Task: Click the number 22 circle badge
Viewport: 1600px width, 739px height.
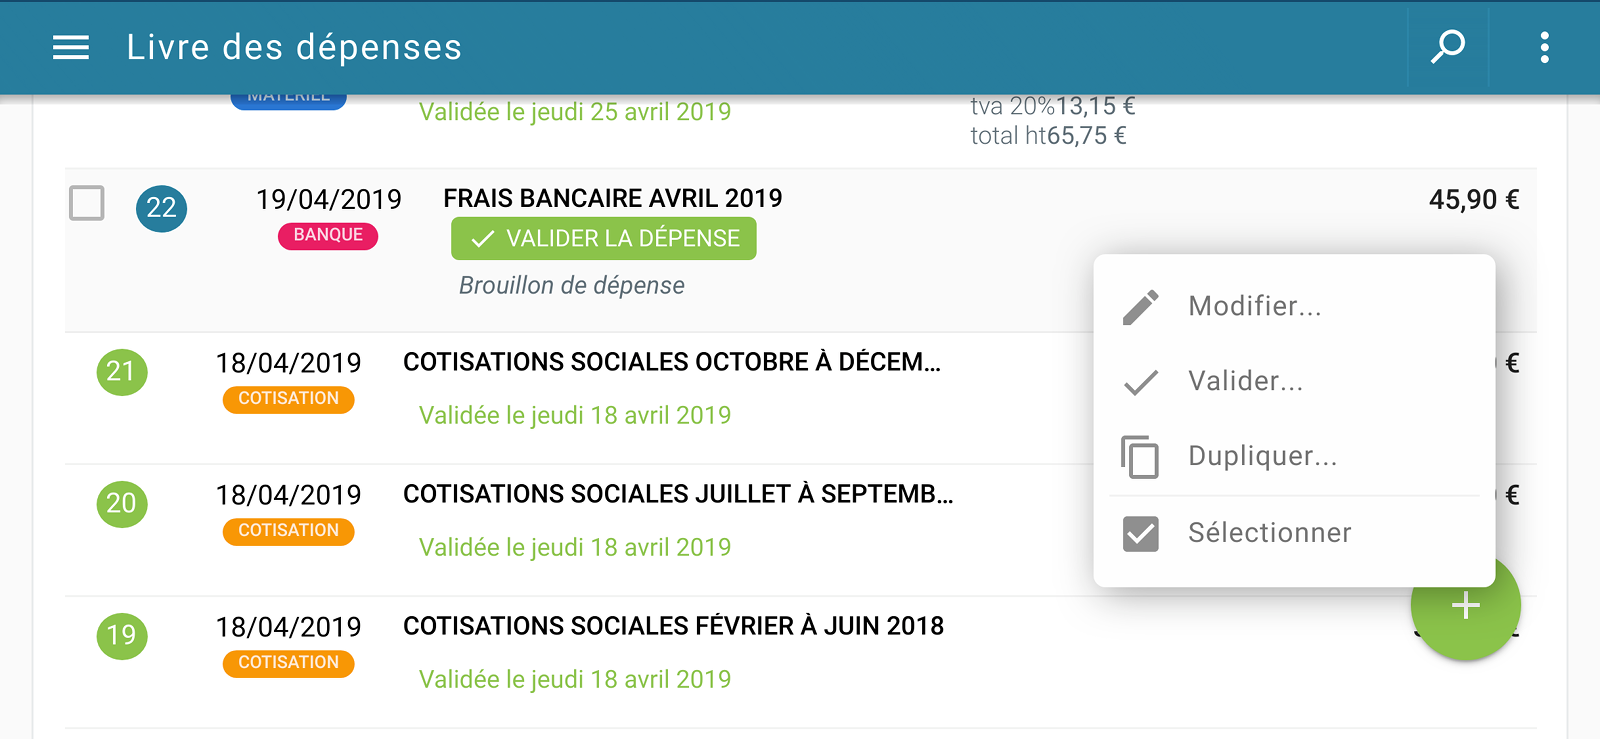Action: 161,209
